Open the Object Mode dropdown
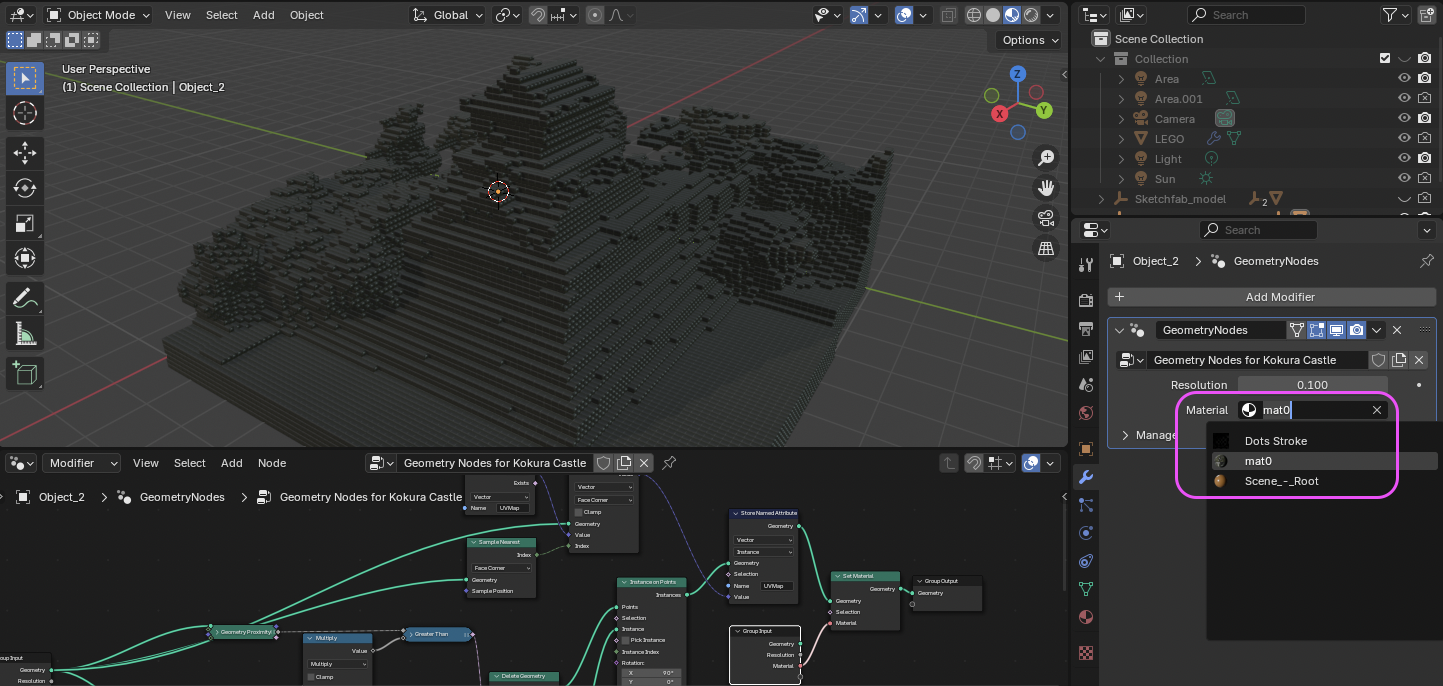 click(x=98, y=15)
